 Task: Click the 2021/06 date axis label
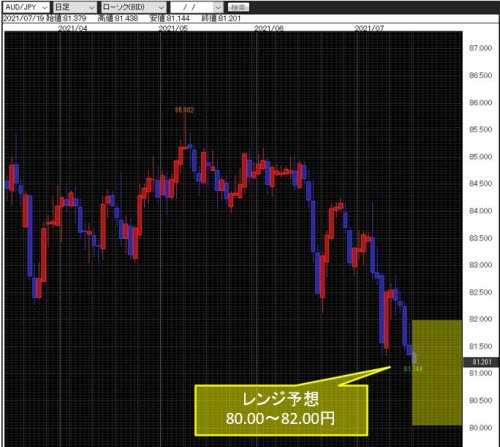269,28
